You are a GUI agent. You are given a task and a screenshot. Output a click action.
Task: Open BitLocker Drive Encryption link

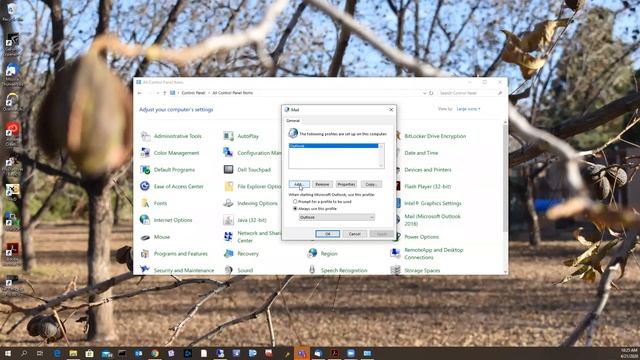coord(435,136)
